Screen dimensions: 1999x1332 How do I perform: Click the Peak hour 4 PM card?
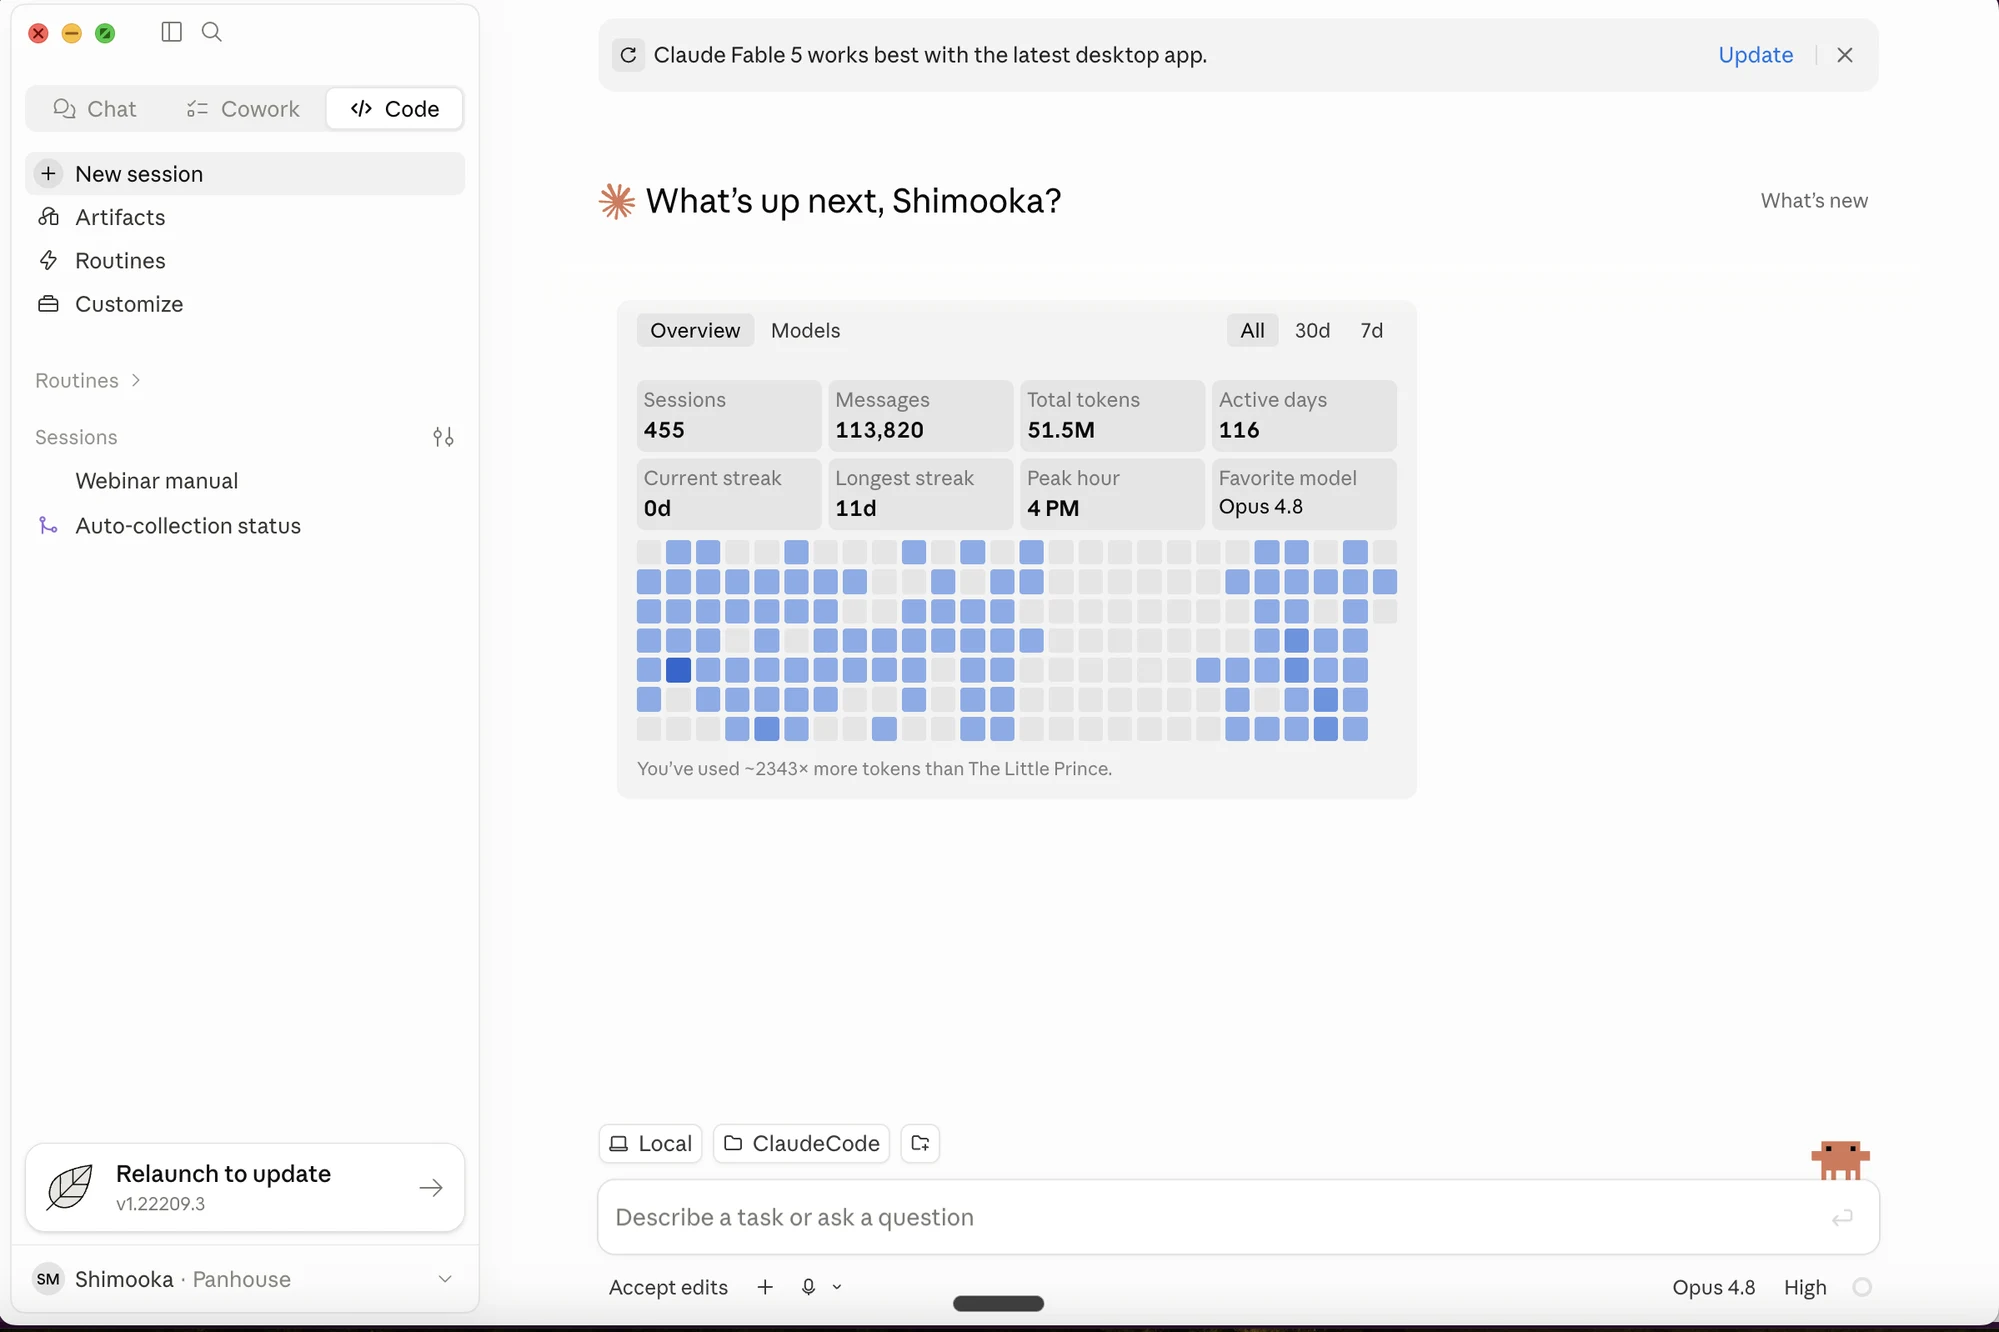(1112, 494)
